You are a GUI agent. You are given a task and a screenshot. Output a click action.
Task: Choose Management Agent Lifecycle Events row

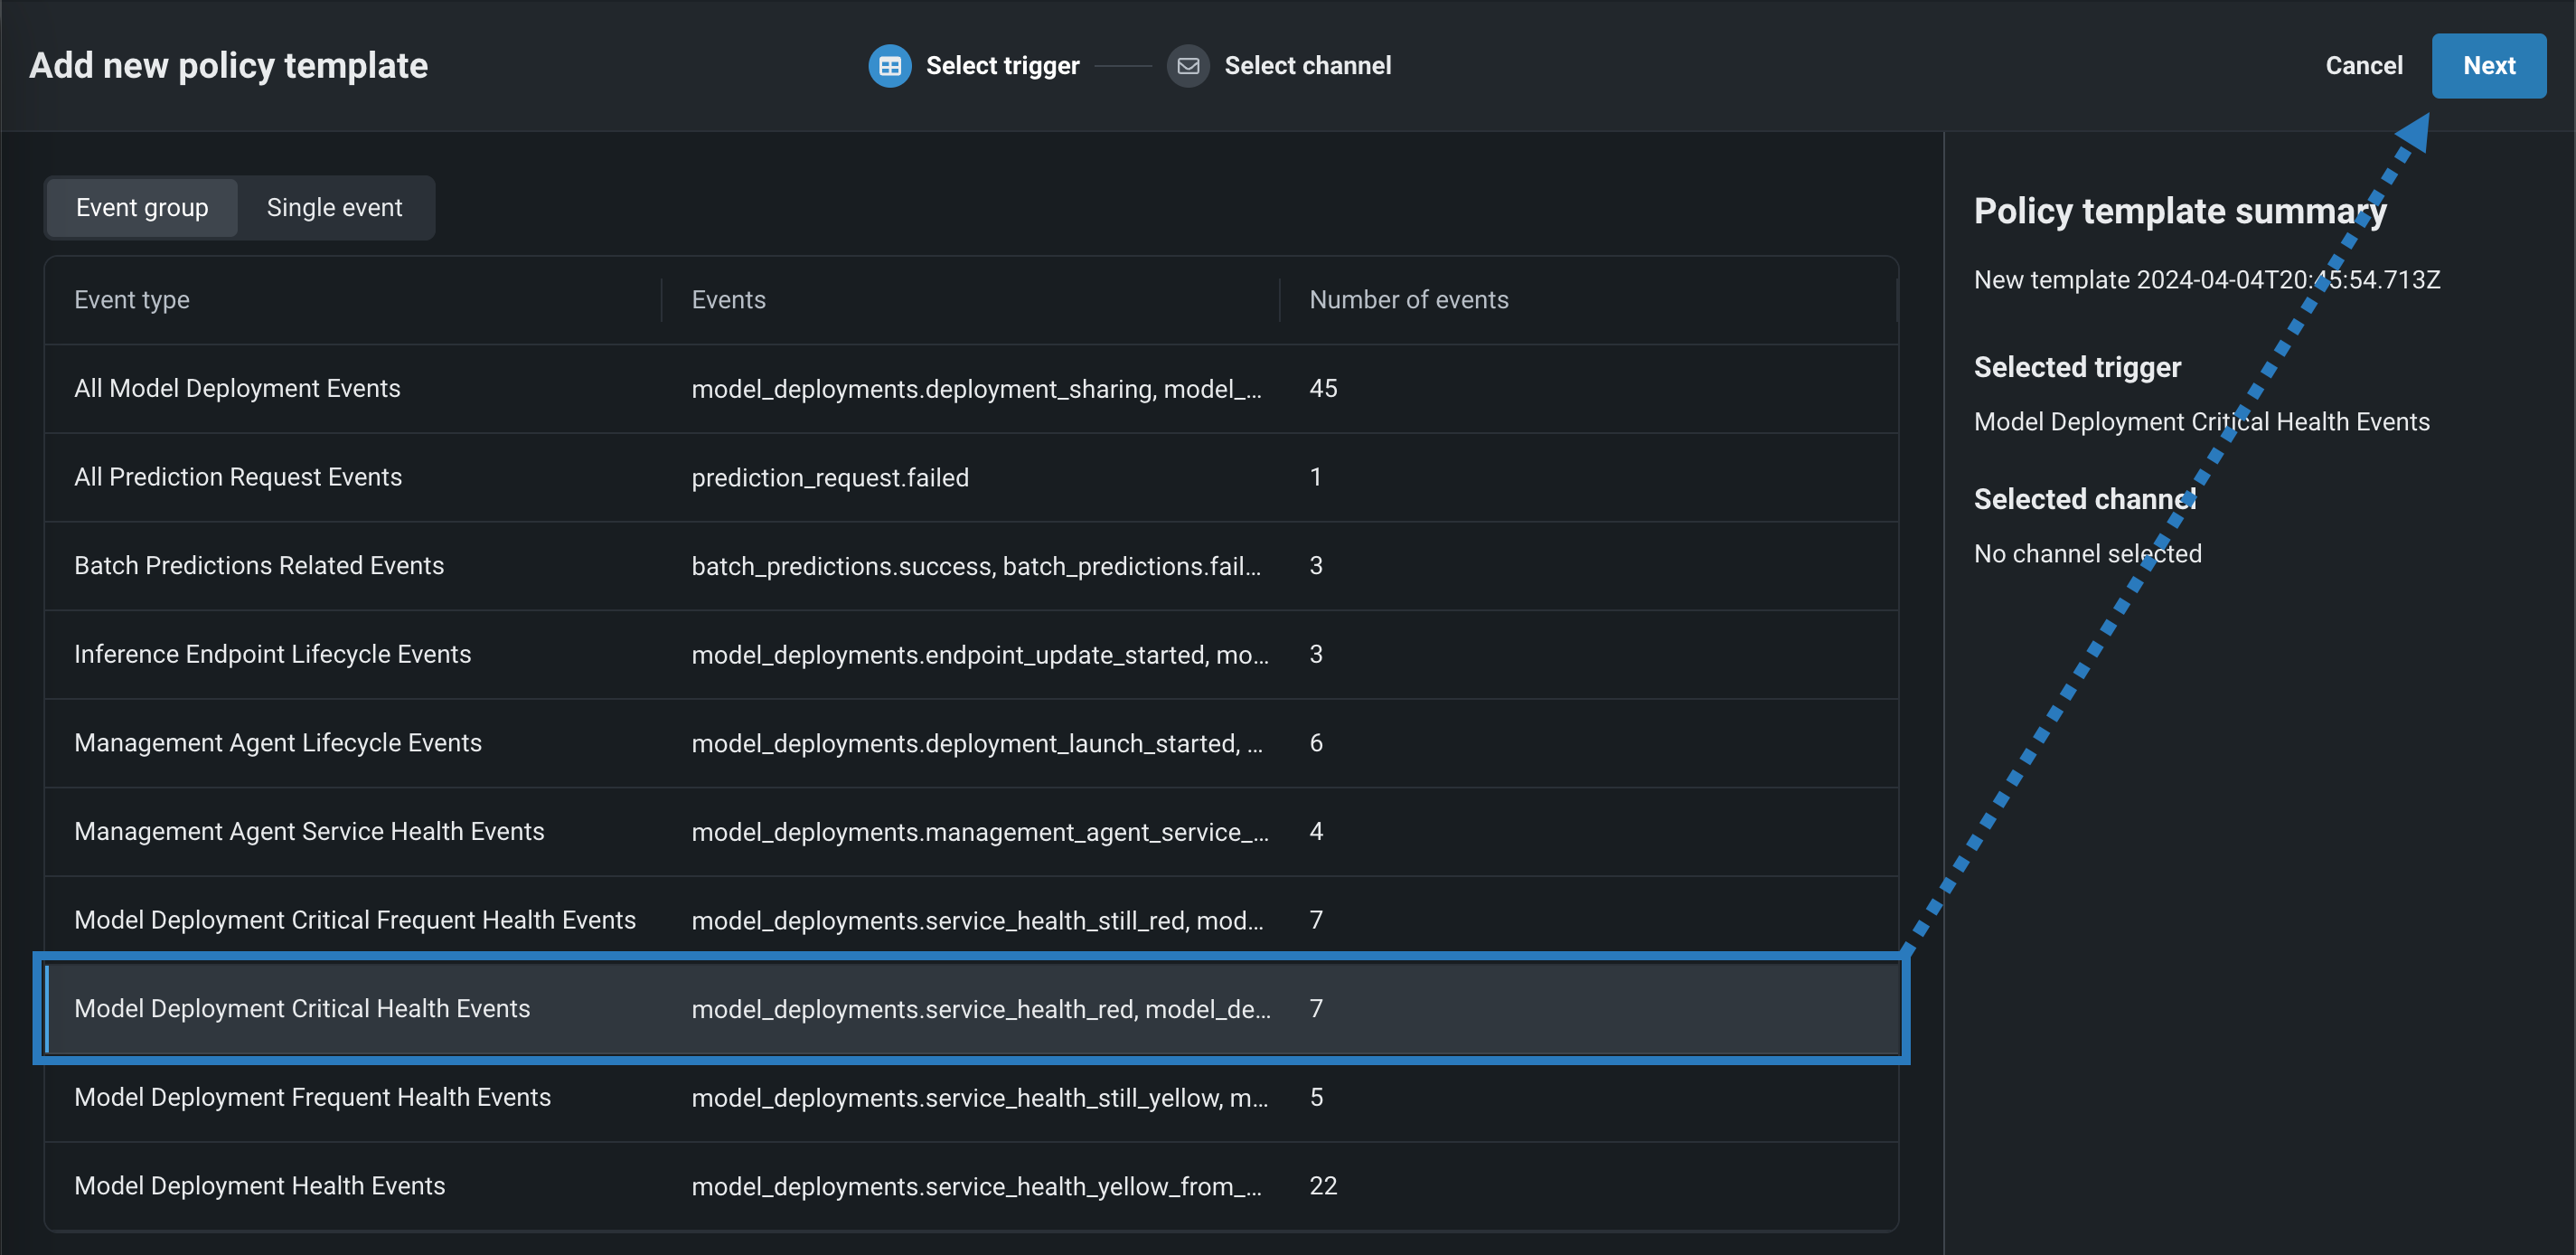pyautogui.click(x=278, y=743)
